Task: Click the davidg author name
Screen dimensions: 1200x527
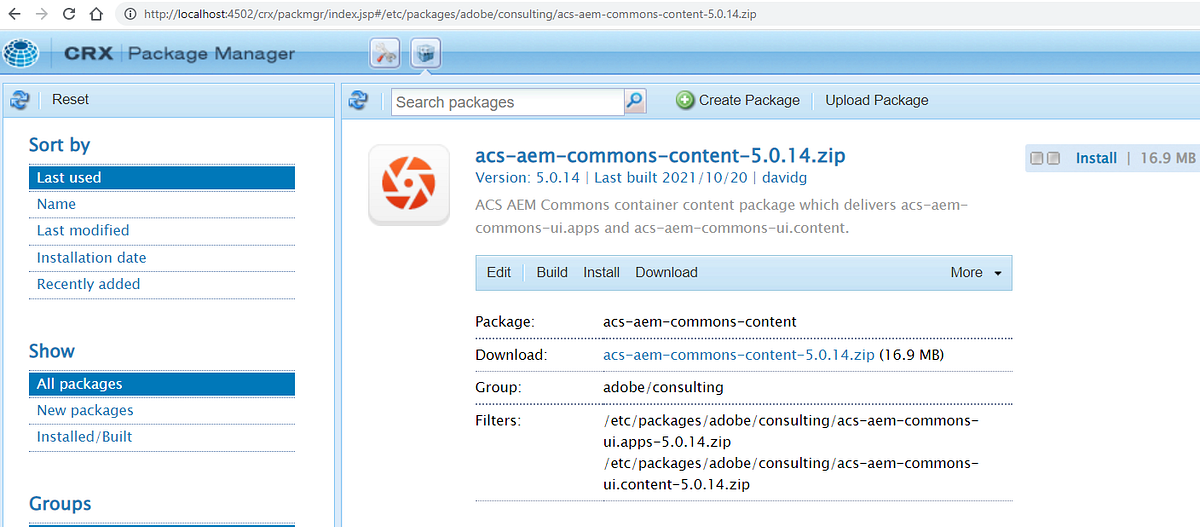Action: pyautogui.click(x=783, y=178)
